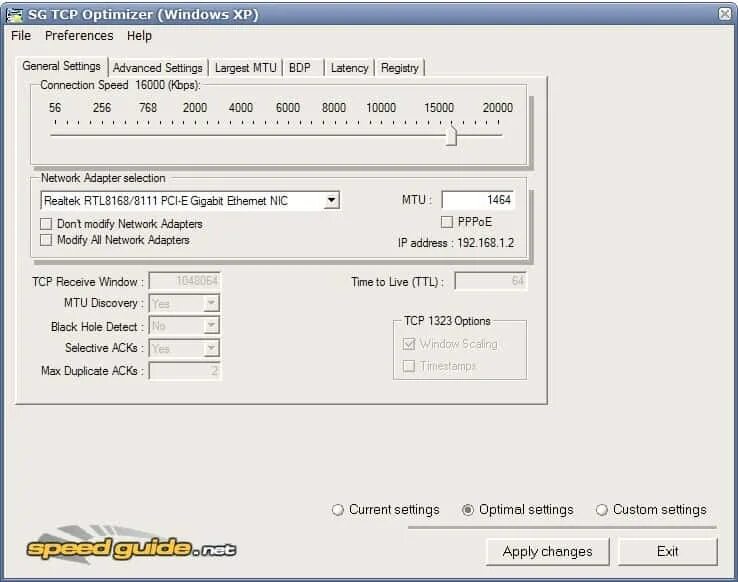Open the File menu
Image resolution: width=738 pixels, height=582 pixels.
point(21,36)
